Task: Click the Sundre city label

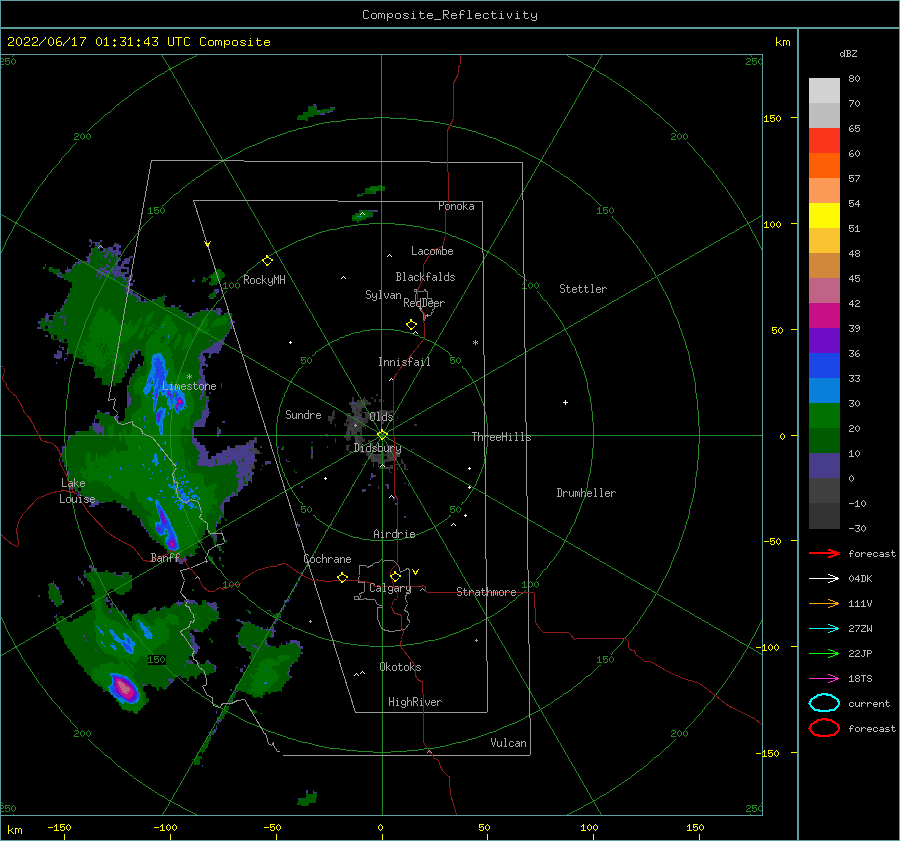Action: [x=303, y=414]
